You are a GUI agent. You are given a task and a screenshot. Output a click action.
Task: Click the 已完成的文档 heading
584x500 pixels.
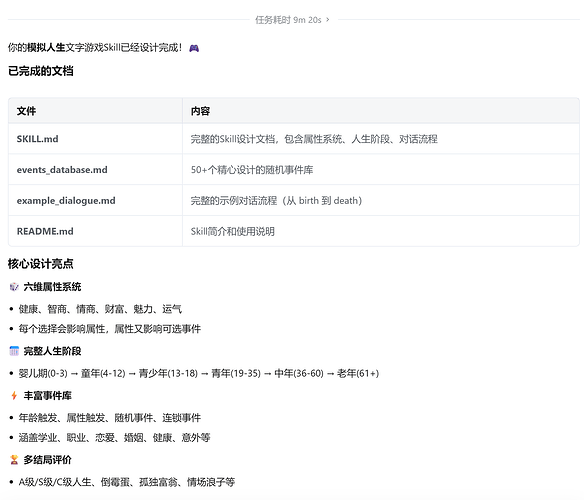pos(41,71)
